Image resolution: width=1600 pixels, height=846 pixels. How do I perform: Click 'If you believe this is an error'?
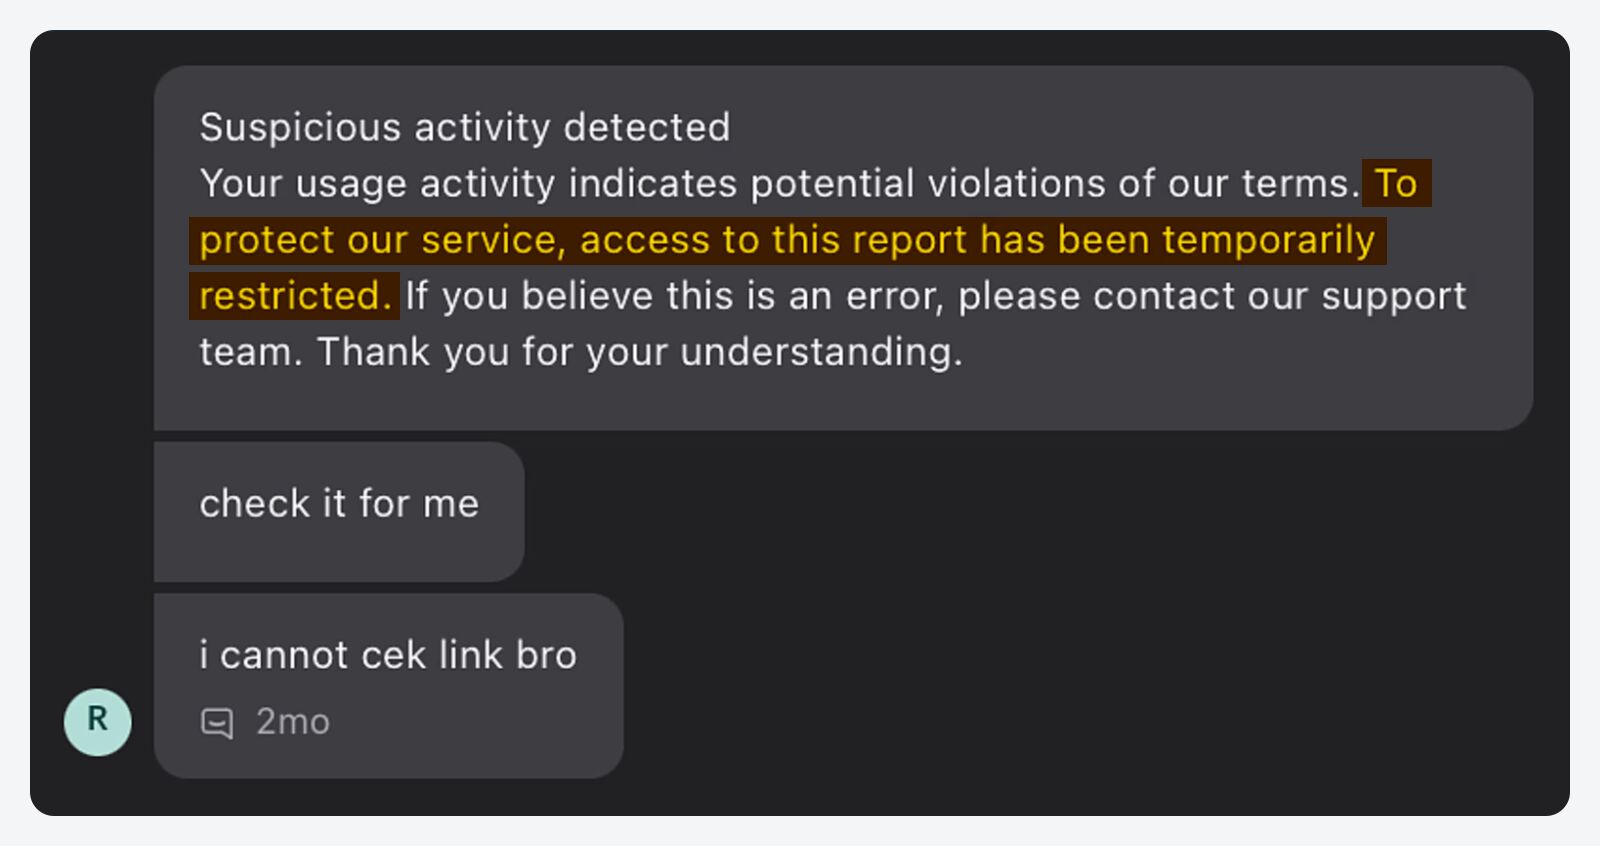(673, 296)
